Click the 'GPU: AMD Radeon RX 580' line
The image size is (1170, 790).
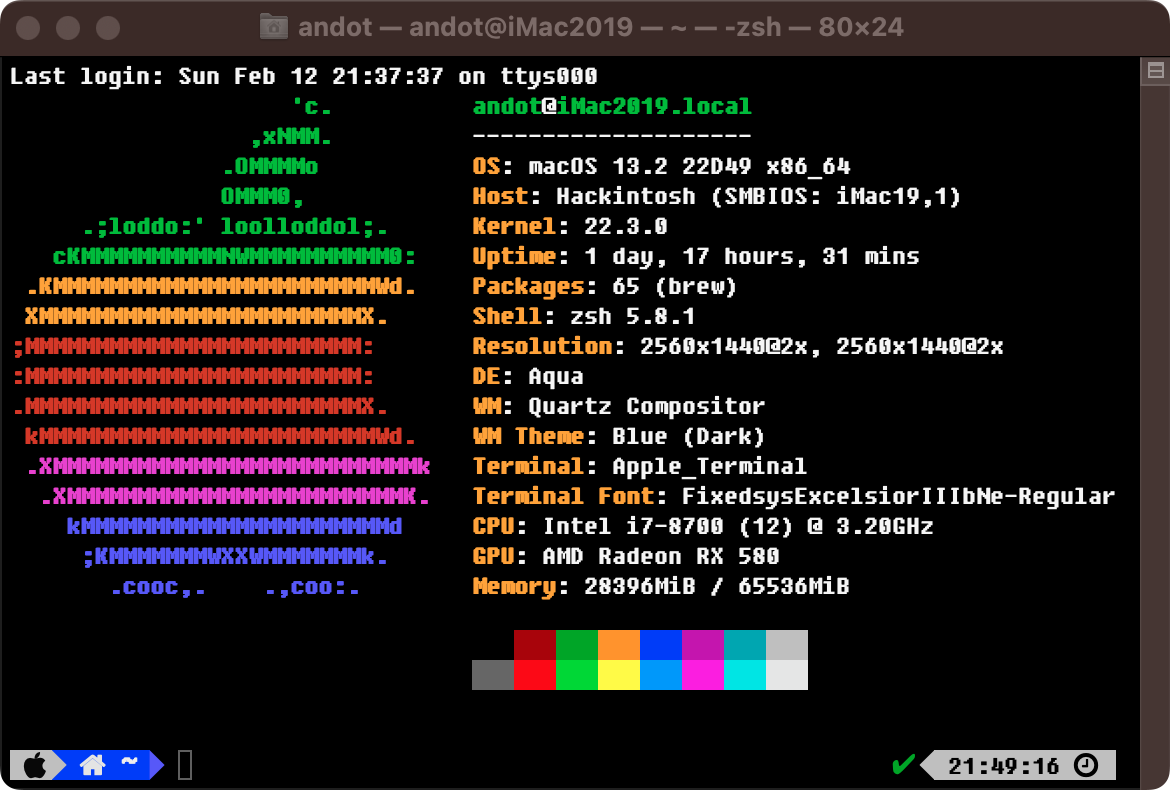[626, 556]
